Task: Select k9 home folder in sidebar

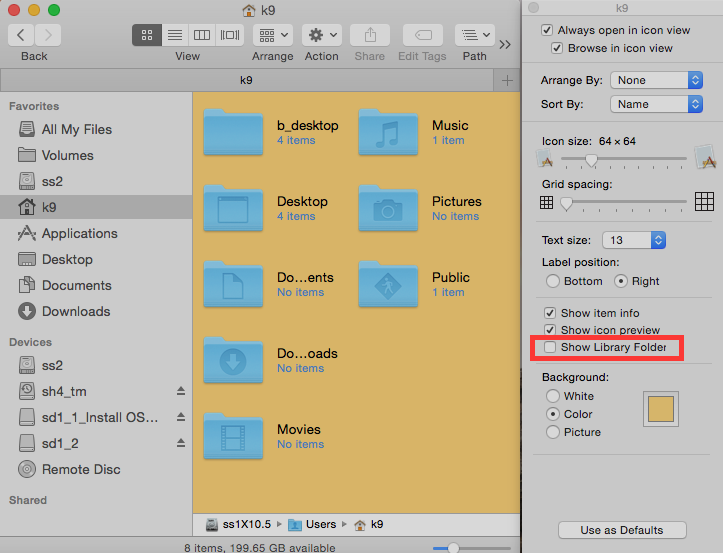Action: [96, 207]
